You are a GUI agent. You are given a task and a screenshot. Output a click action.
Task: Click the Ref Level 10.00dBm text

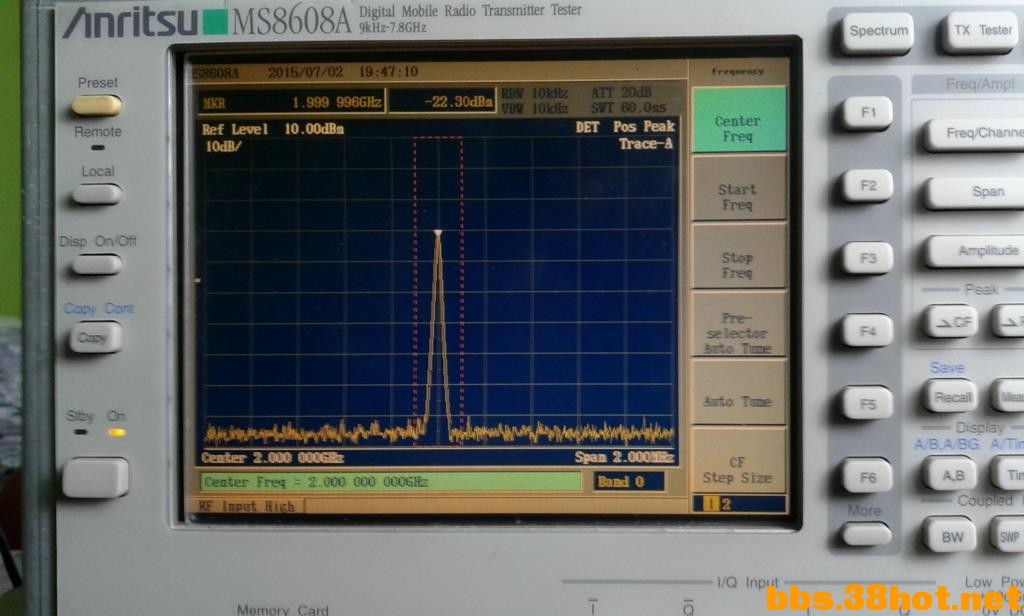click(x=273, y=129)
